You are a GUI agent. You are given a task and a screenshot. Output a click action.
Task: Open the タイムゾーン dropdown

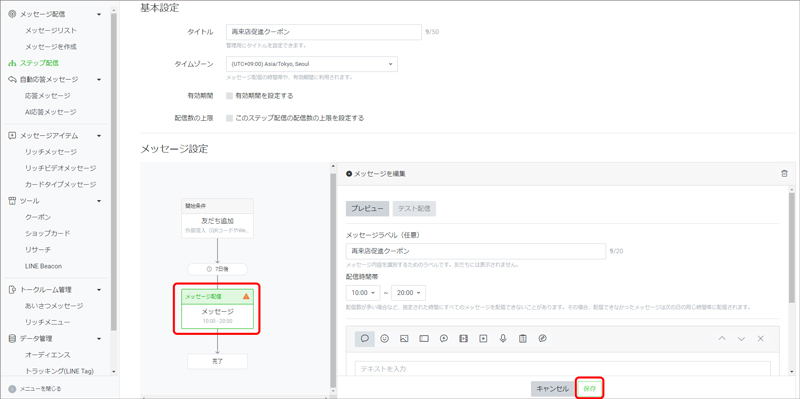click(311, 64)
